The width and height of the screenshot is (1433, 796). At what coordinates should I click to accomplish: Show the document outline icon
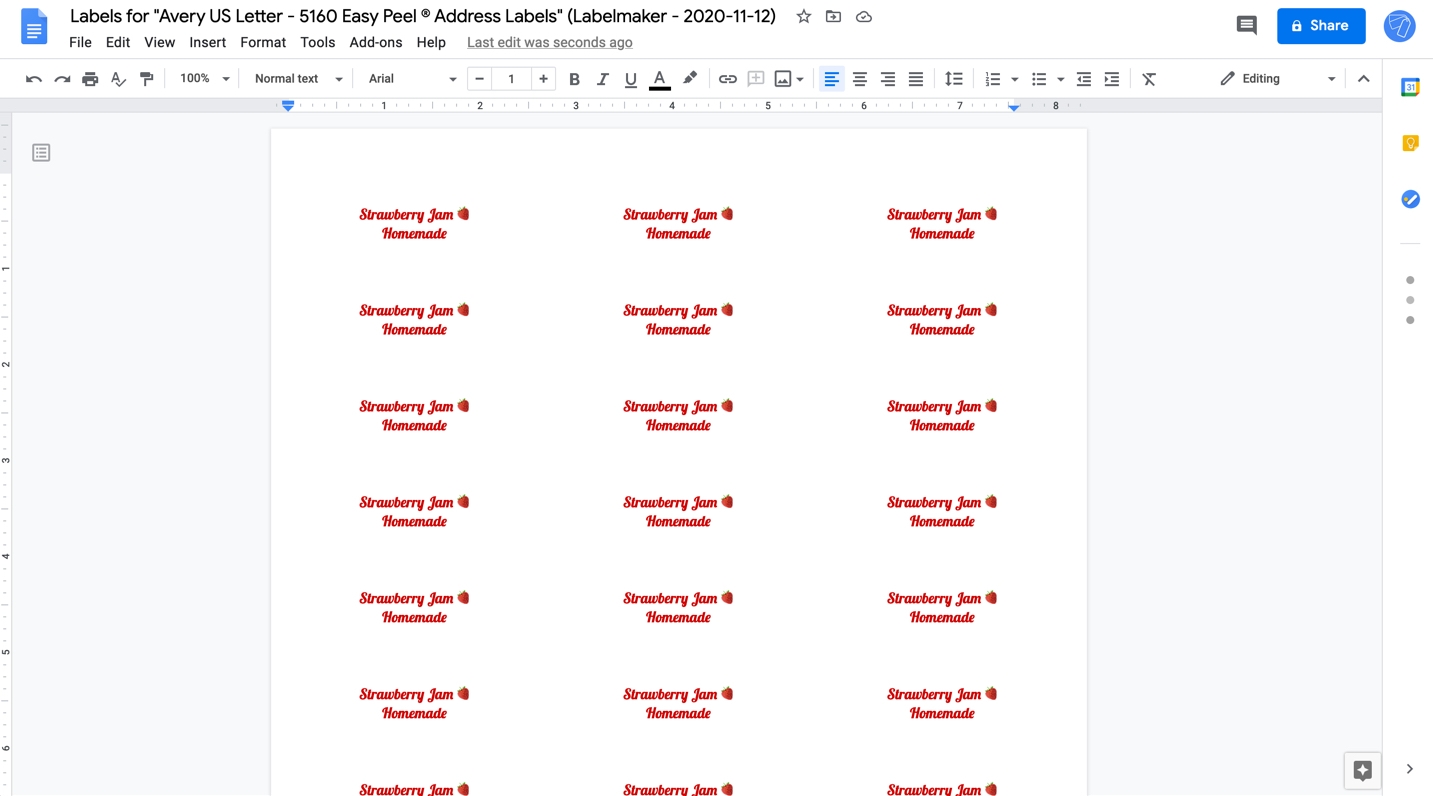point(41,153)
